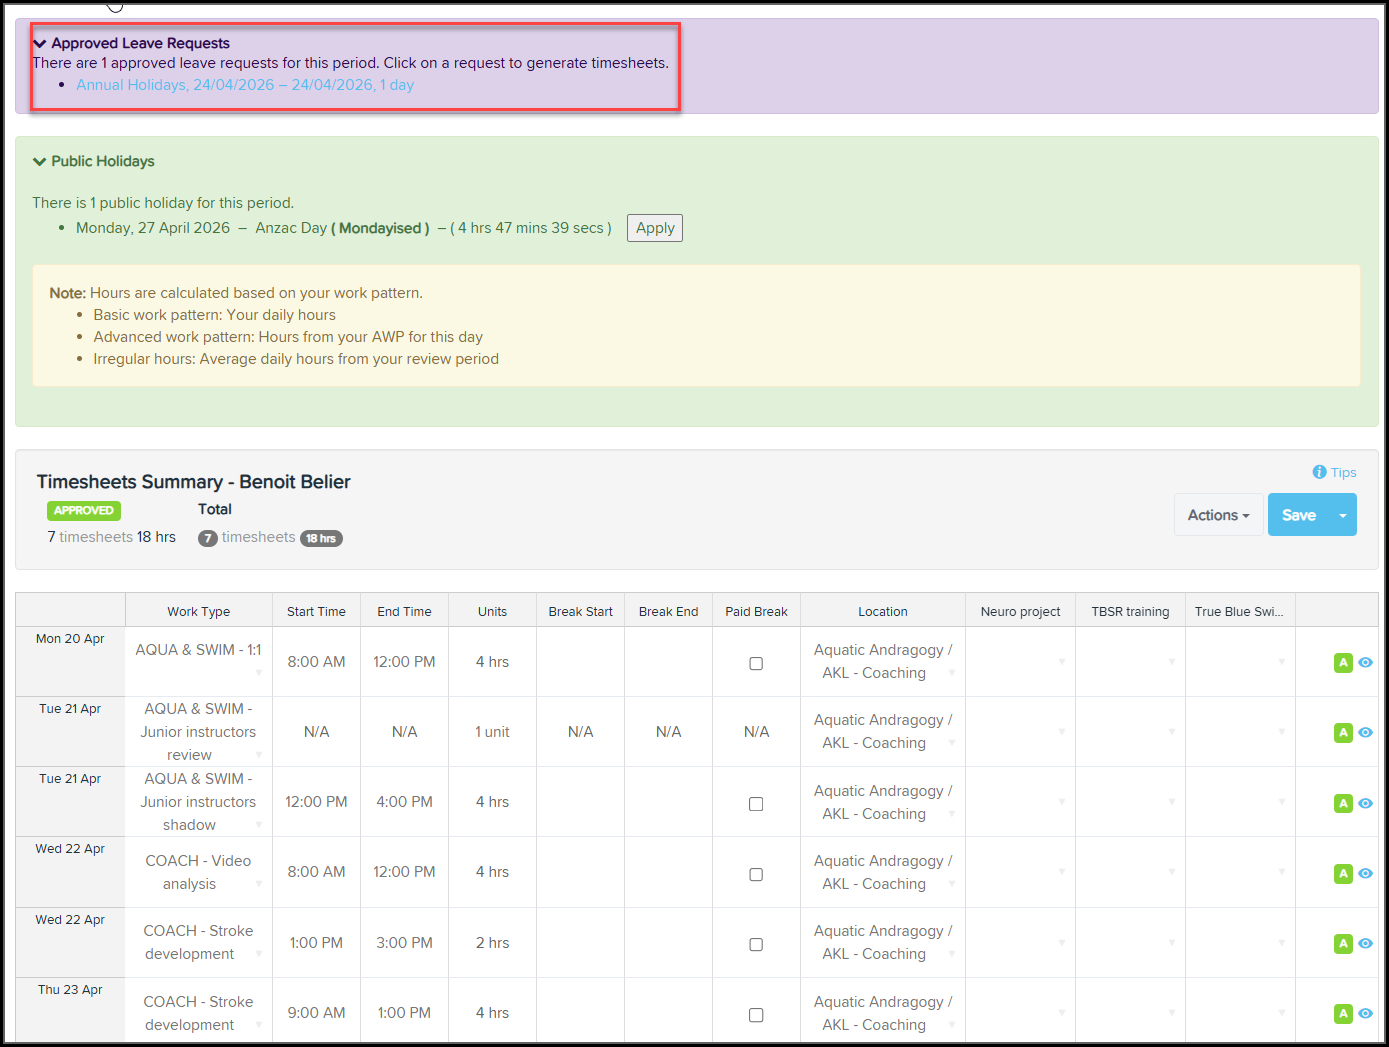Click green A icon on Wed 22 Apr Stroke development row
Screen dimensions: 1389x1047
pyautogui.click(x=1343, y=943)
